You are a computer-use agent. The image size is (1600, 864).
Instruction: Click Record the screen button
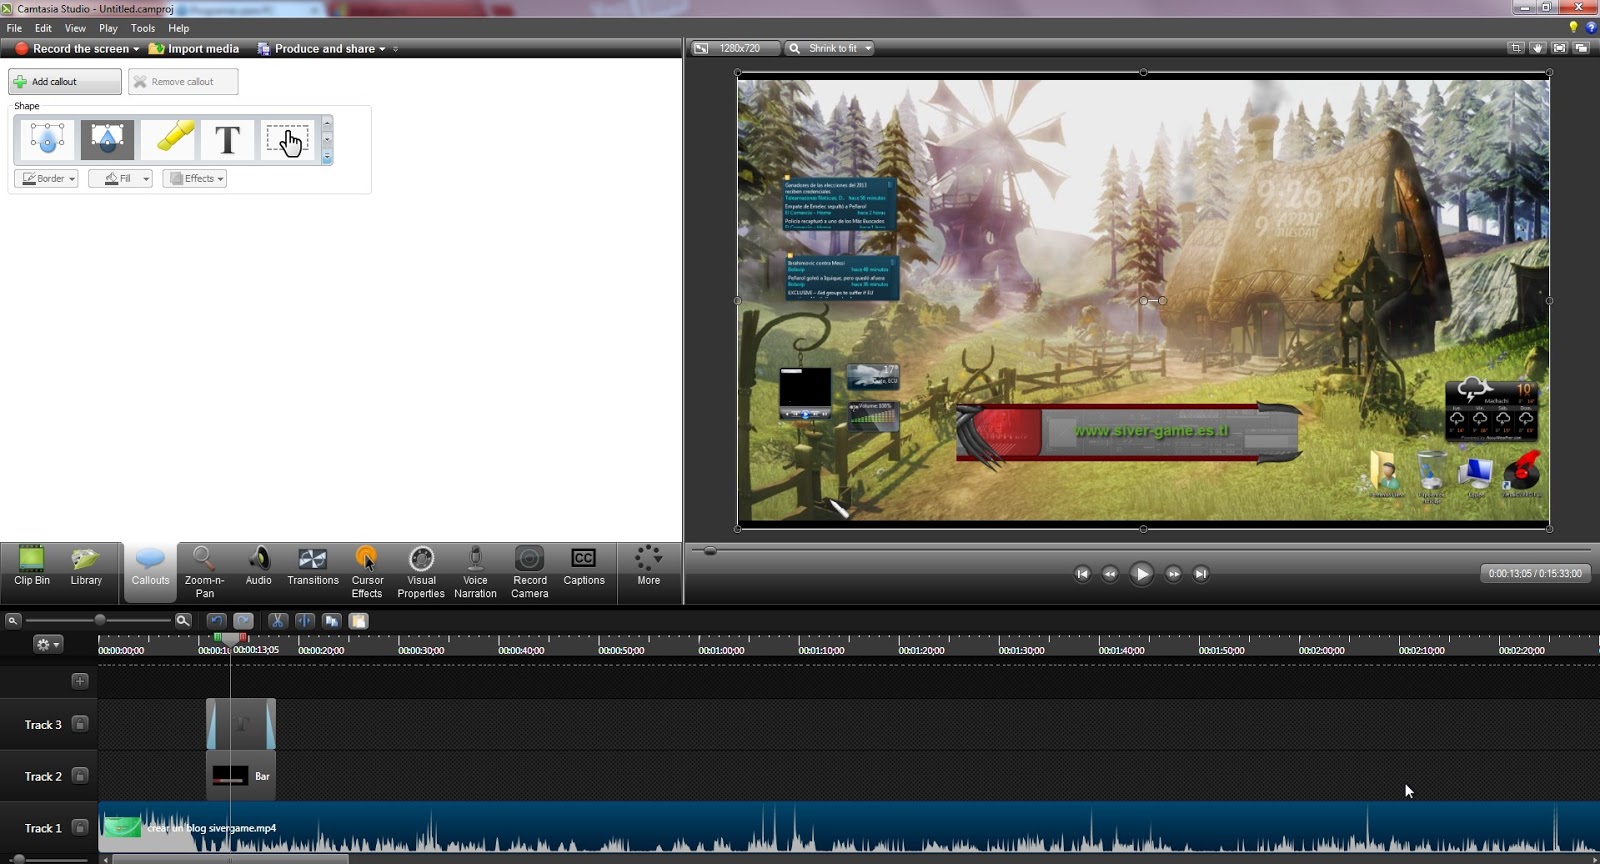72,48
